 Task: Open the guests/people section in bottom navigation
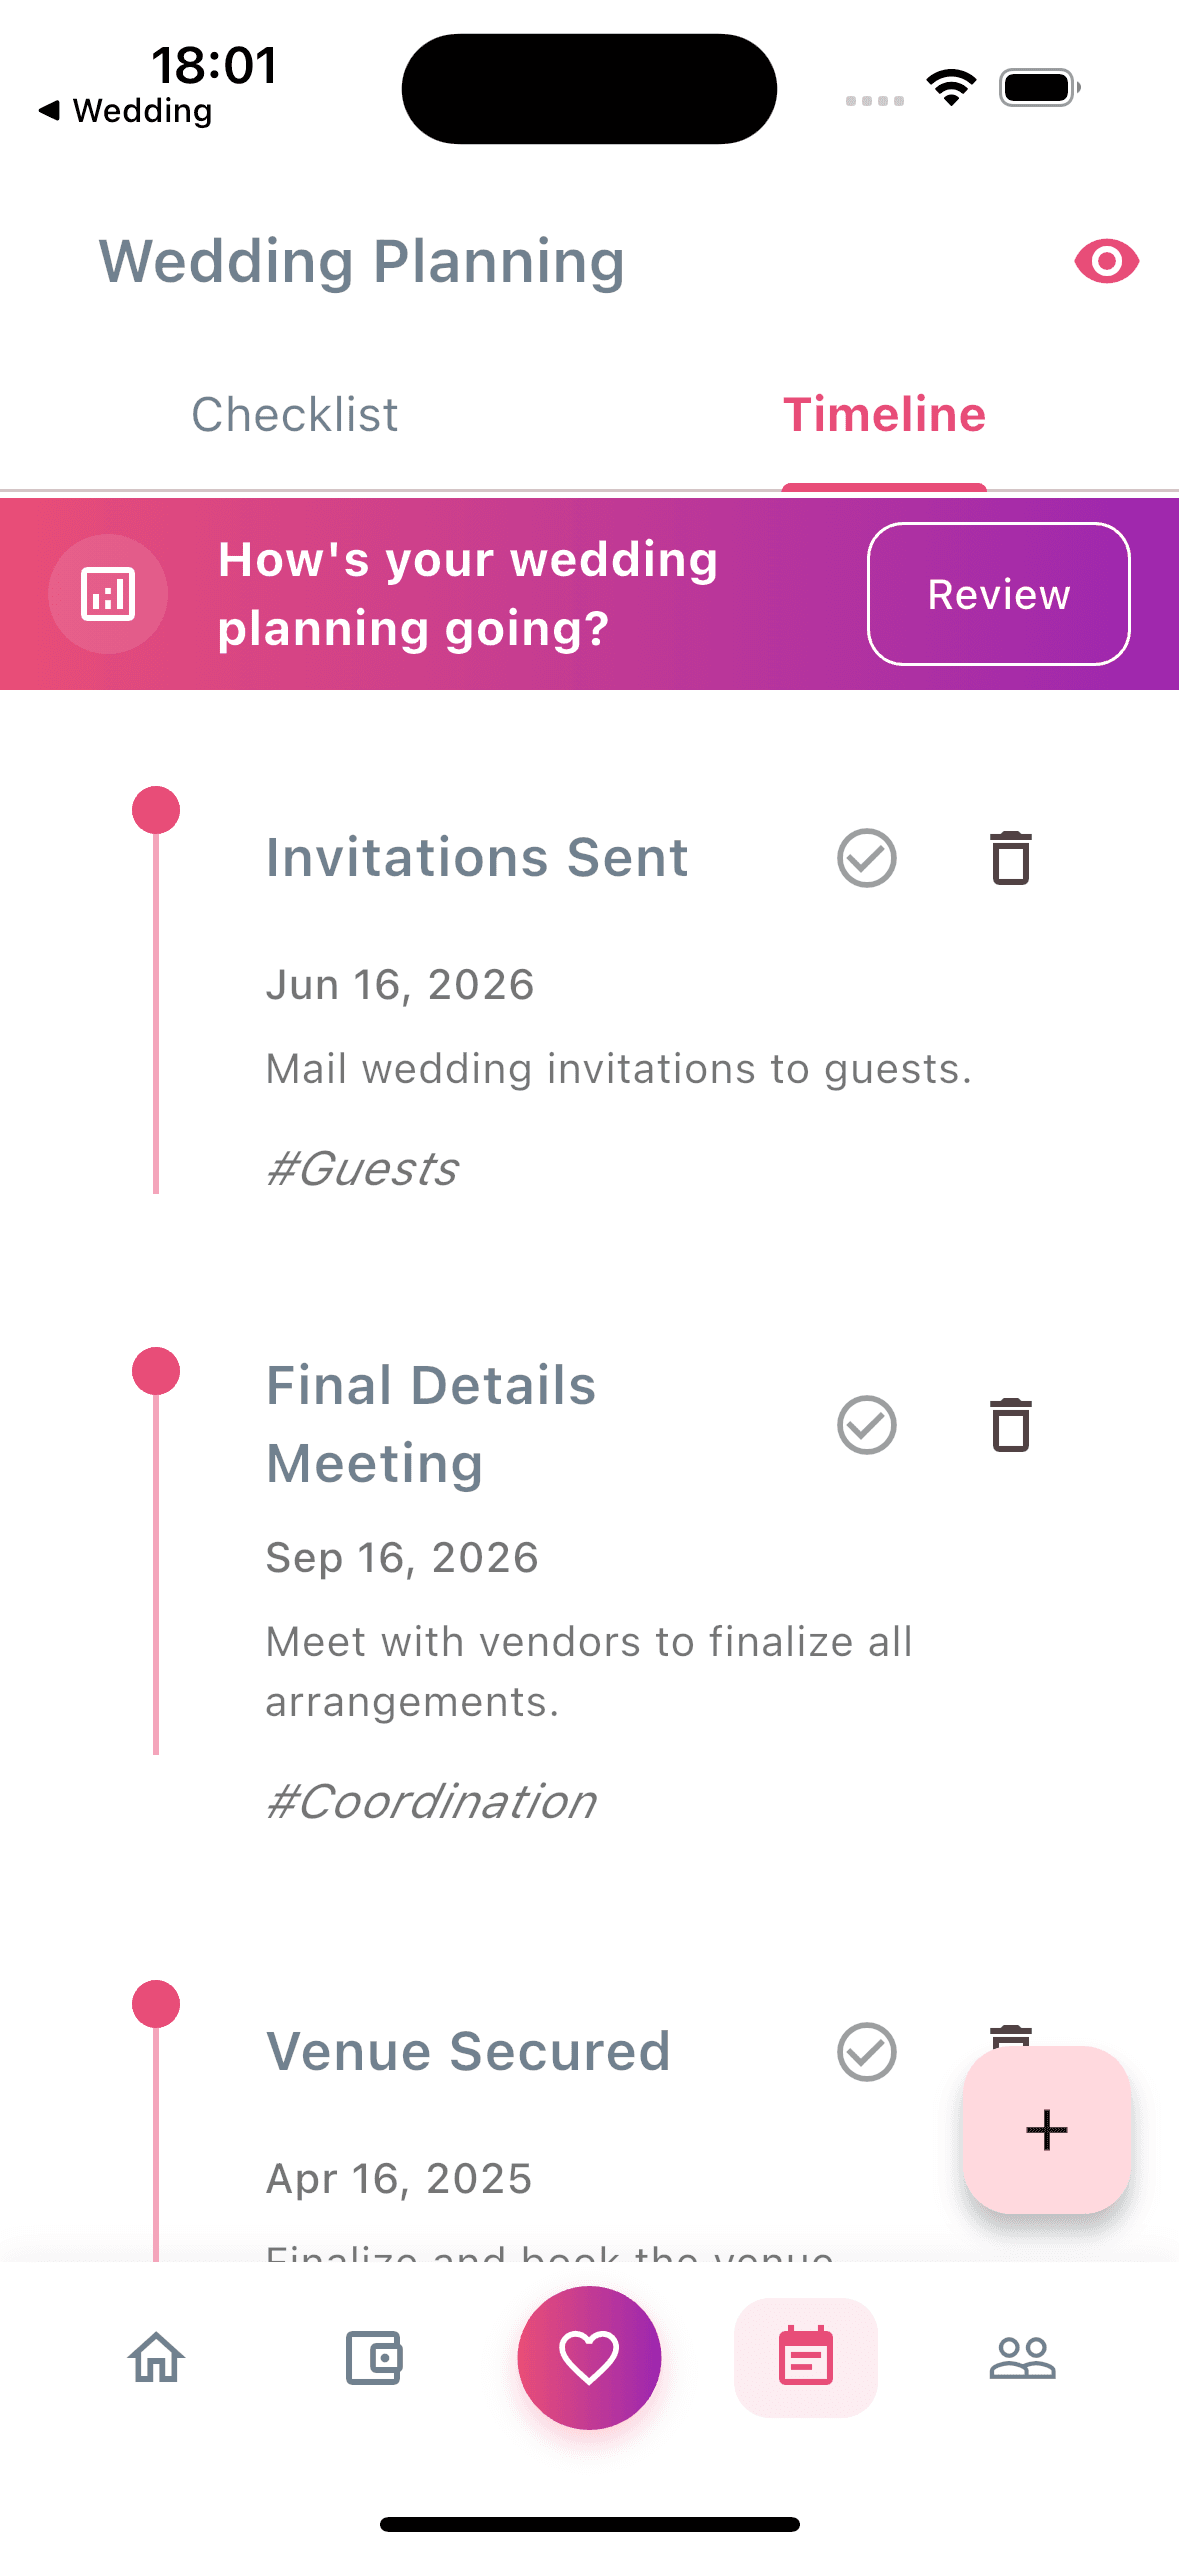[x=1023, y=2360]
